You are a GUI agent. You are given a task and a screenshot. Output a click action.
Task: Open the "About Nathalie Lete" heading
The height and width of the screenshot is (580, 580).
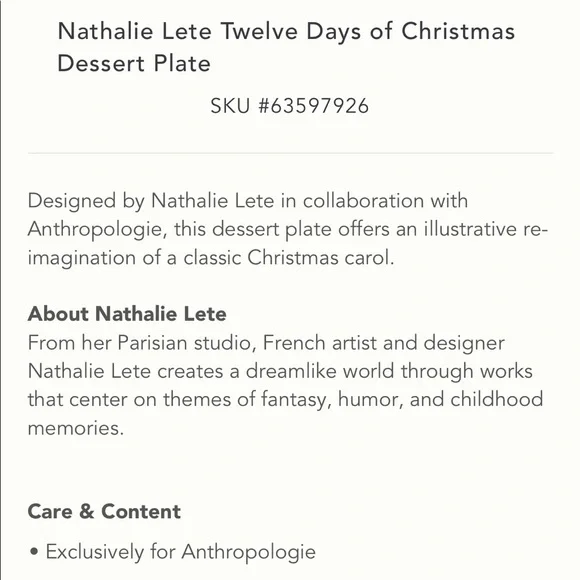[127, 314]
